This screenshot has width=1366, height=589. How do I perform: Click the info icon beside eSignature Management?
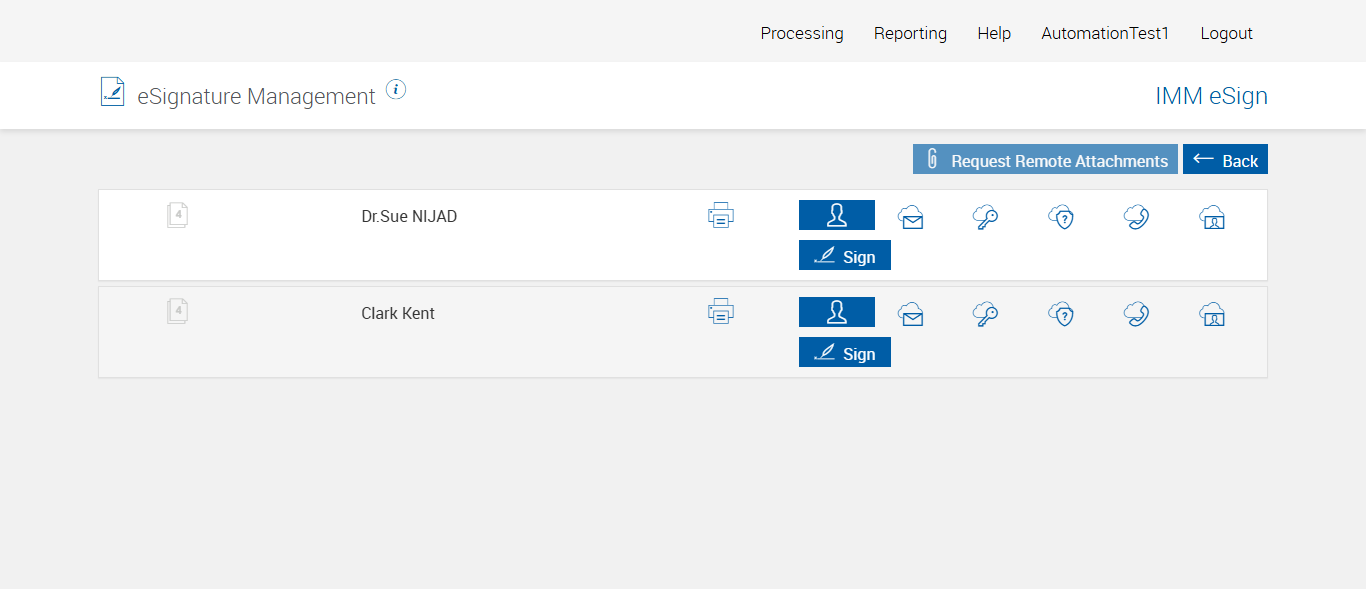pos(396,90)
